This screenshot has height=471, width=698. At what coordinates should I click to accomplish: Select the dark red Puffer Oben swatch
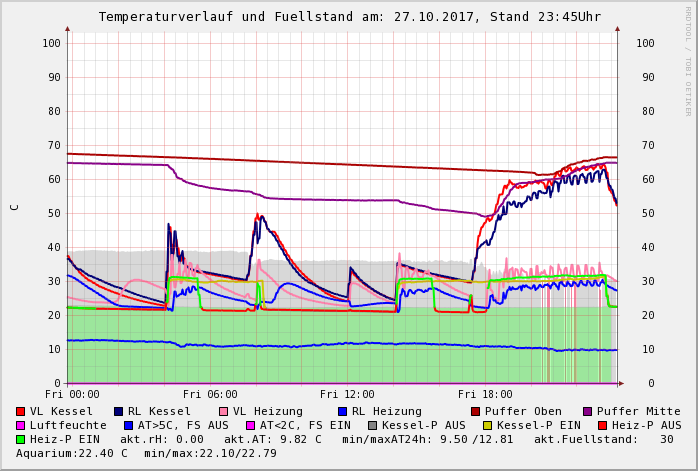[x=475, y=412]
